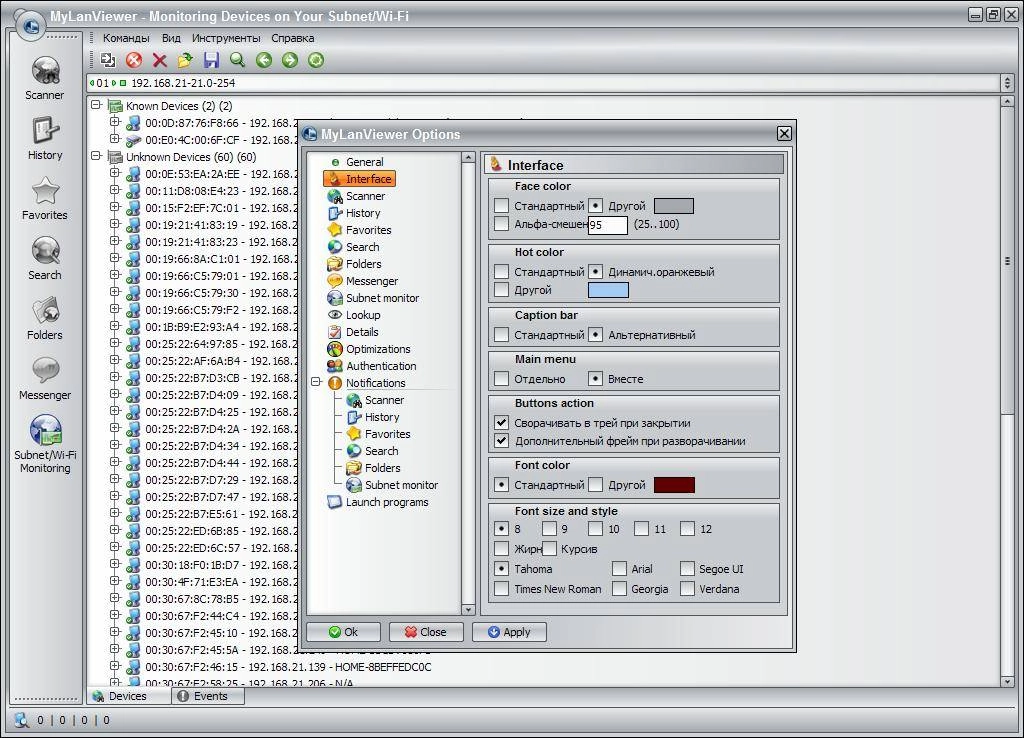Screen dimensions: 1024x738
Task: Click the alpha blending value field
Action: 607,225
